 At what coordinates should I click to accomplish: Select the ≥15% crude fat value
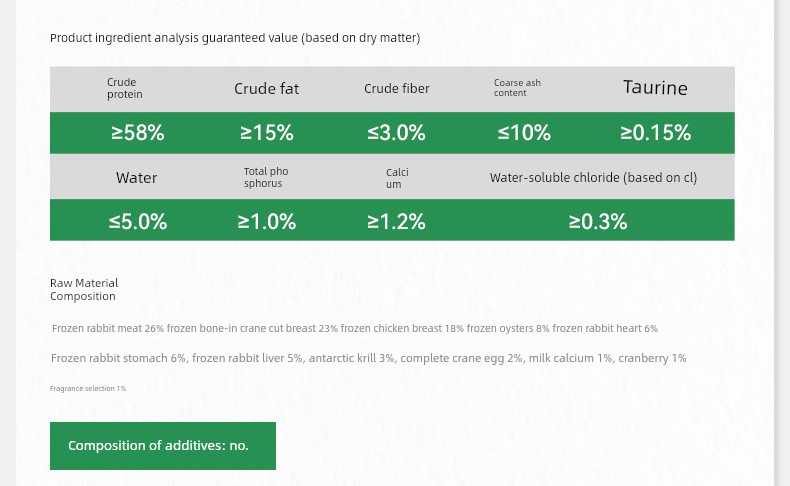pos(267,133)
